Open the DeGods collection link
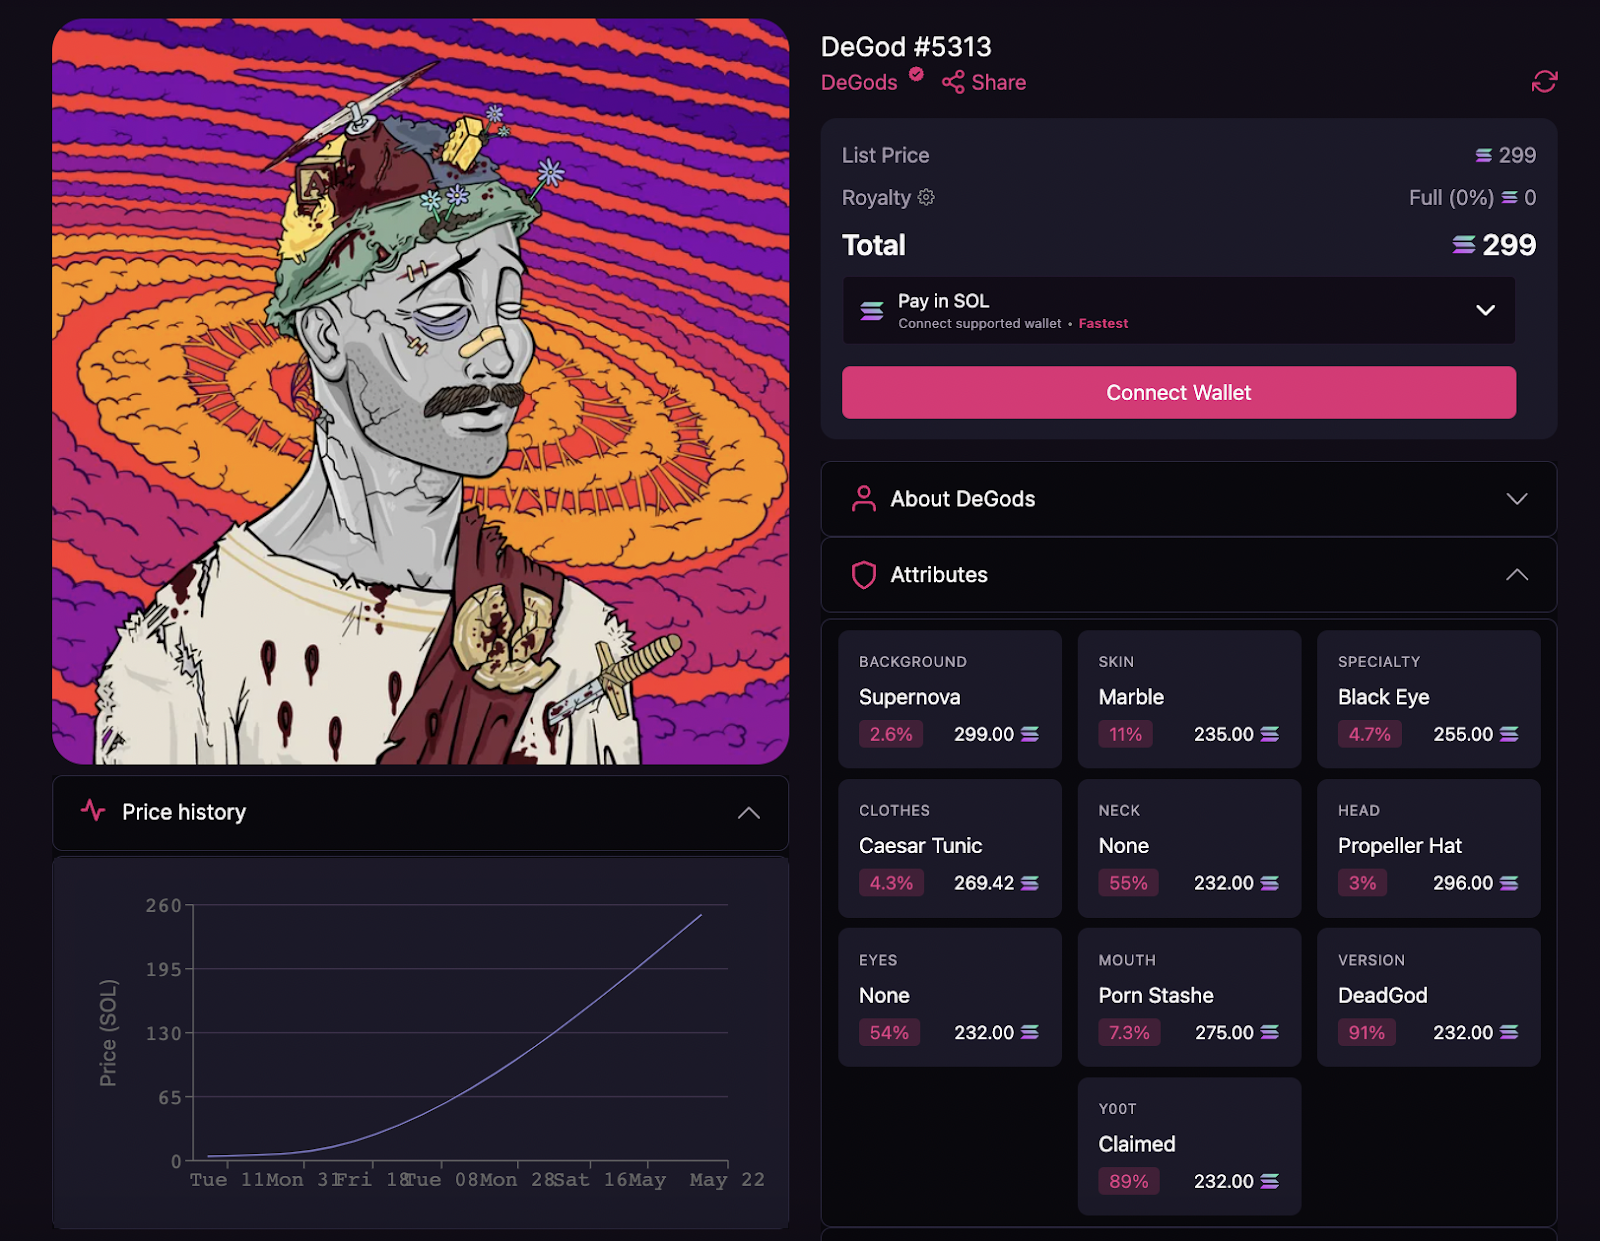This screenshot has height=1241, width=1600. [859, 83]
